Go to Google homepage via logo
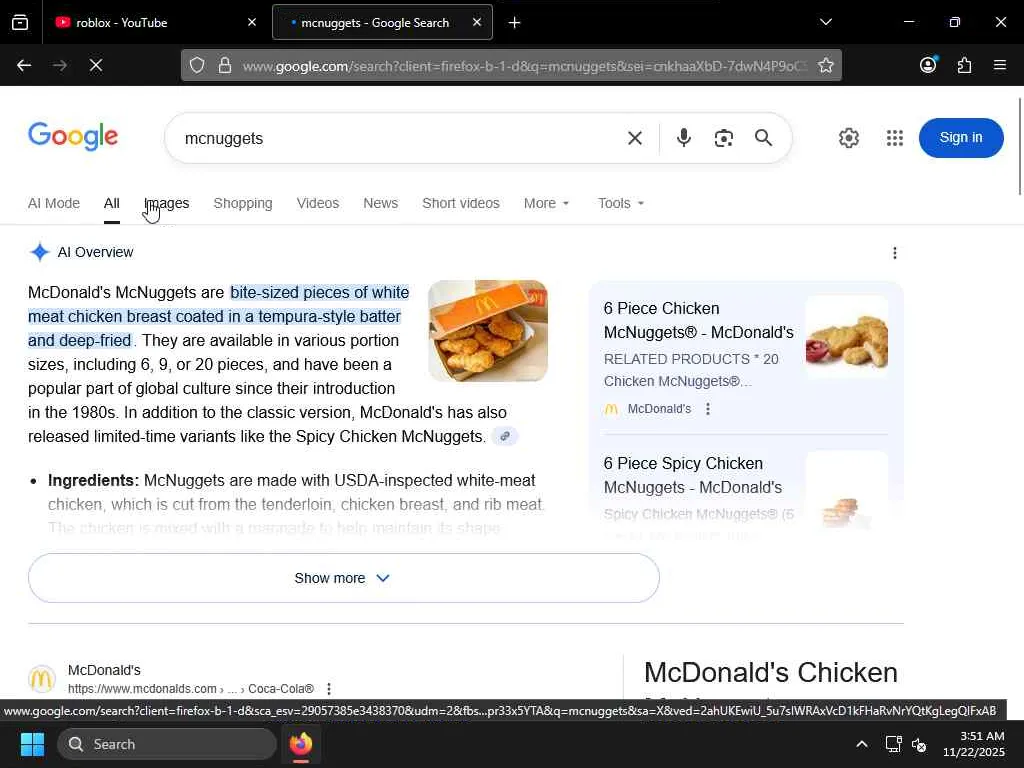Viewport: 1024px width, 768px height. click(73, 136)
